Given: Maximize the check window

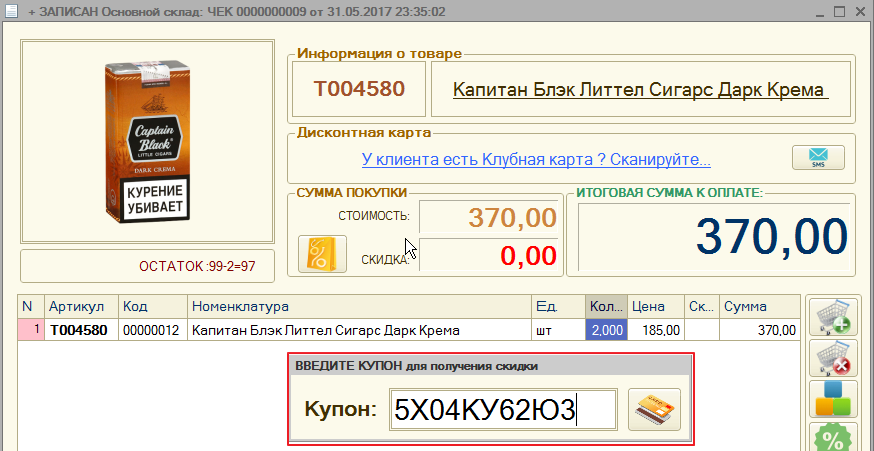Looking at the screenshot, I should (x=839, y=11).
